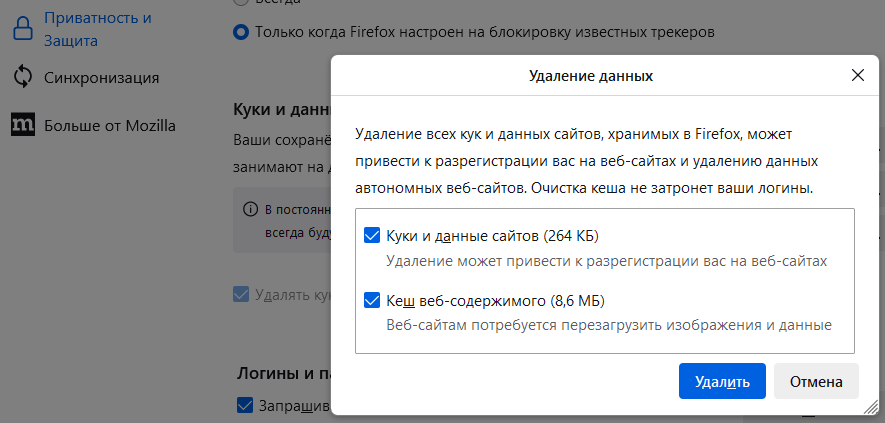885x423 pixels.
Task: Click the Удалить button
Action: (x=722, y=381)
